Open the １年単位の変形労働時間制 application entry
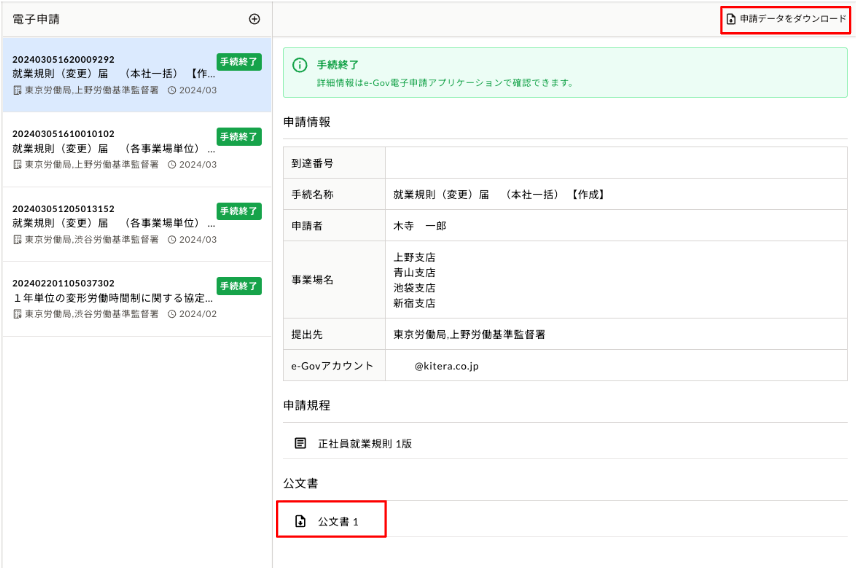Image resolution: width=858 pixels, height=568 pixels. point(112,298)
